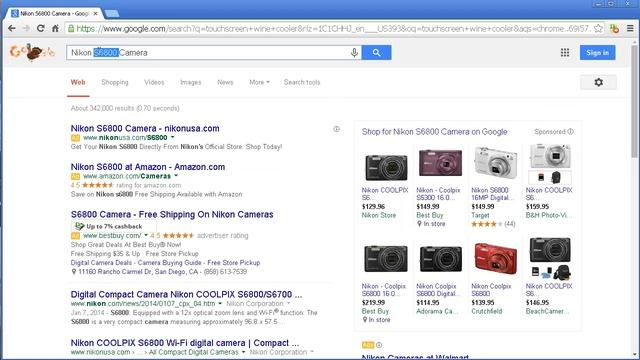Start voice search with the microphone icon
The image size is (640, 360).
click(354, 53)
